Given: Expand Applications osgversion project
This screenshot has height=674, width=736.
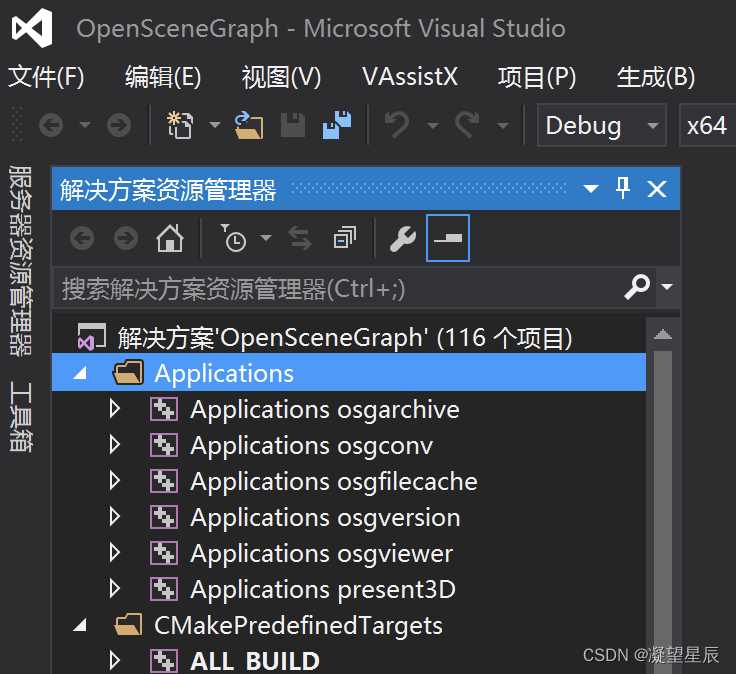Looking at the screenshot, I should tap(115, 517).
